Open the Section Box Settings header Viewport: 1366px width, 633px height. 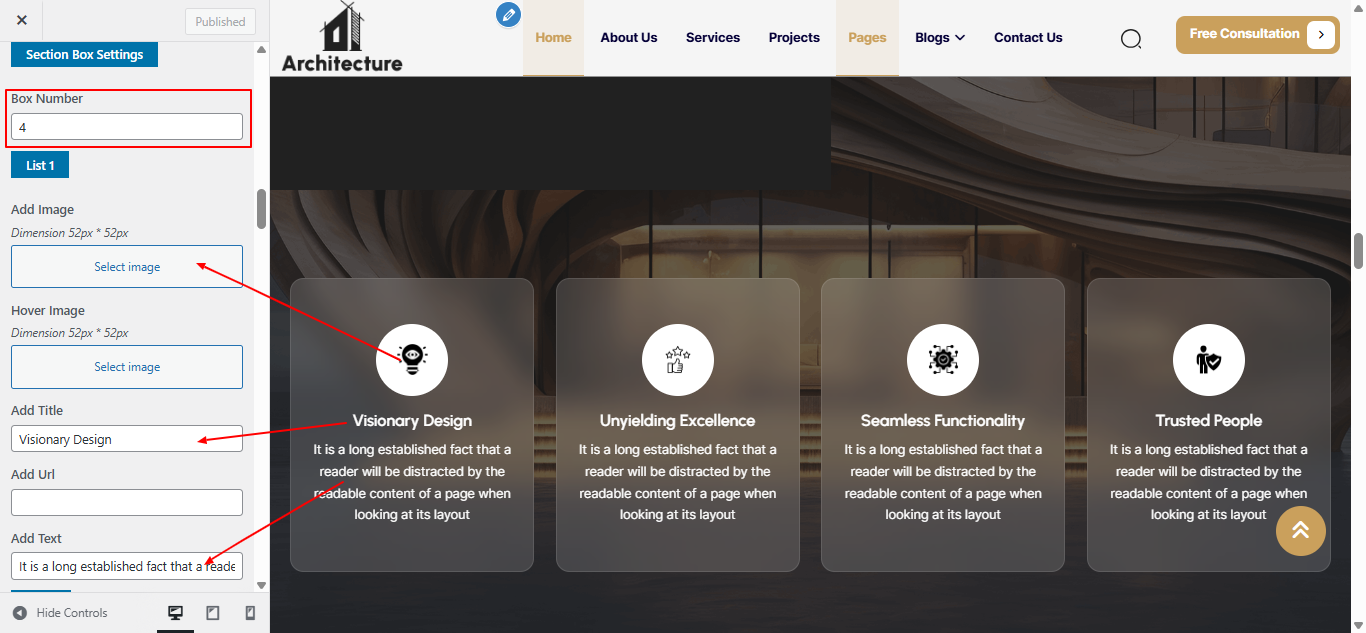point(84,54)
